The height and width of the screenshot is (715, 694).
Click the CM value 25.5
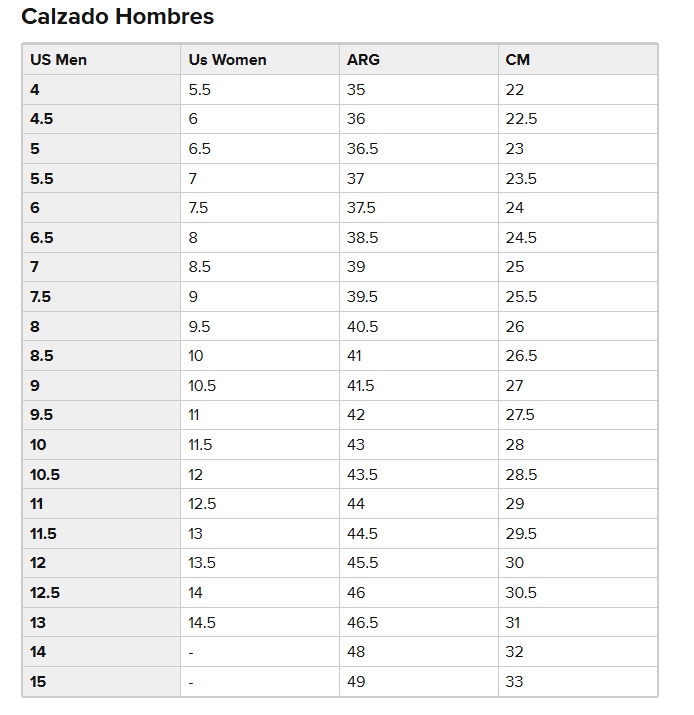pos(521,297)
